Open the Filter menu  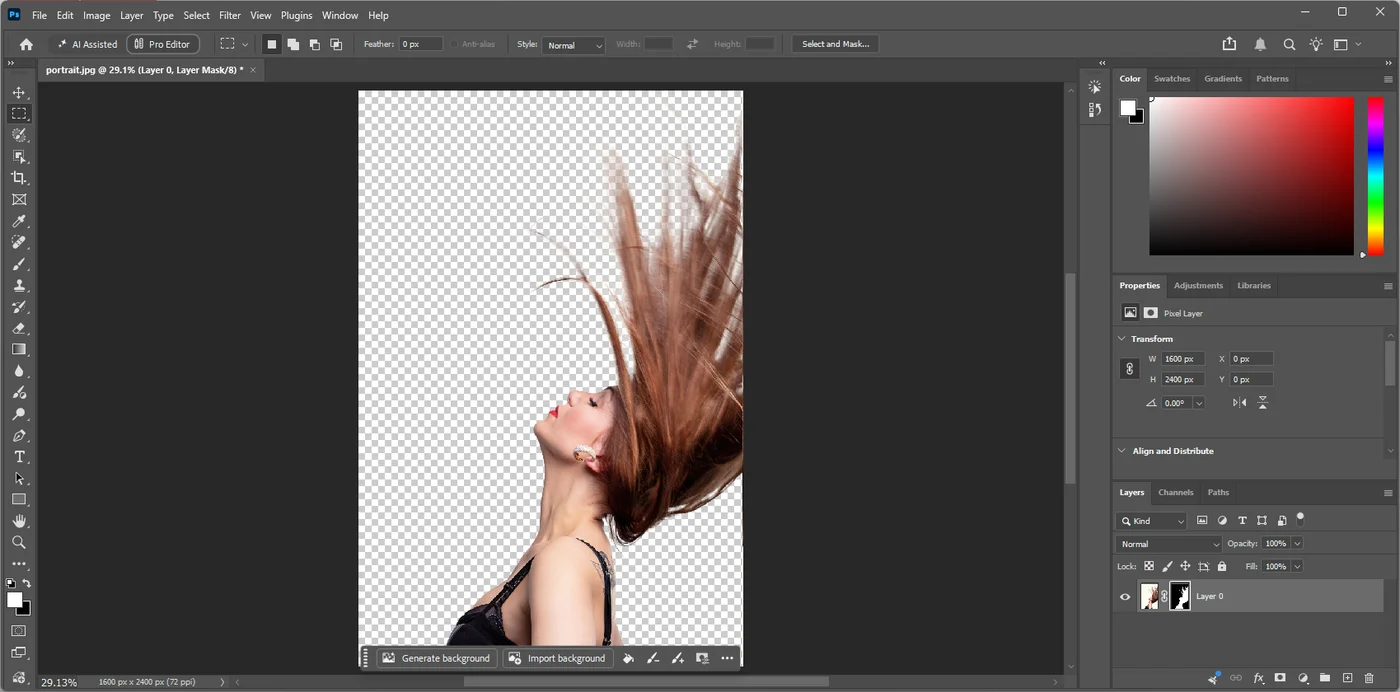click(230, 15)
